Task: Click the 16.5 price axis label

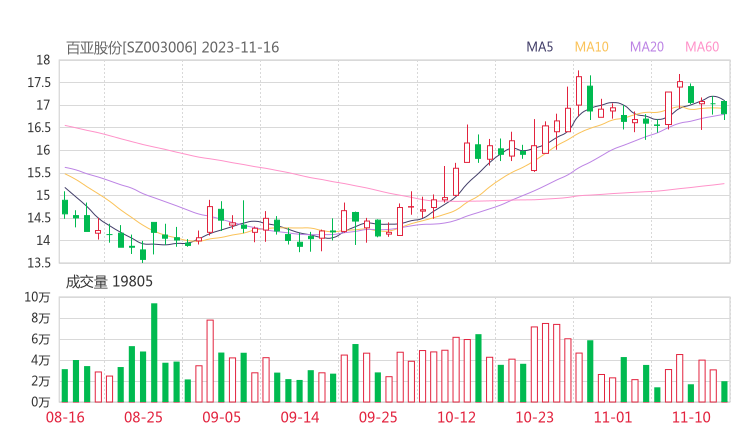Action: click(39, 127)
